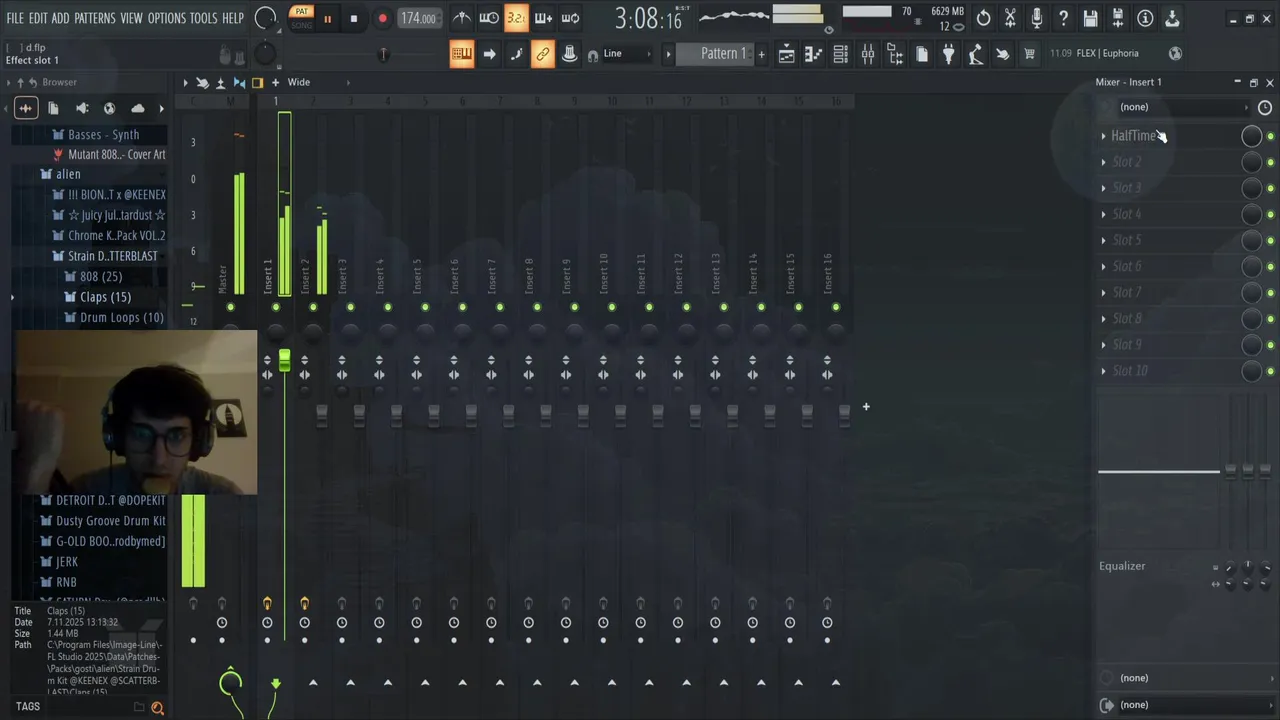Select empty effect Slot 3
Image resolution: width=1280 pixels, height=720 pixels.
pos(1127,188)
